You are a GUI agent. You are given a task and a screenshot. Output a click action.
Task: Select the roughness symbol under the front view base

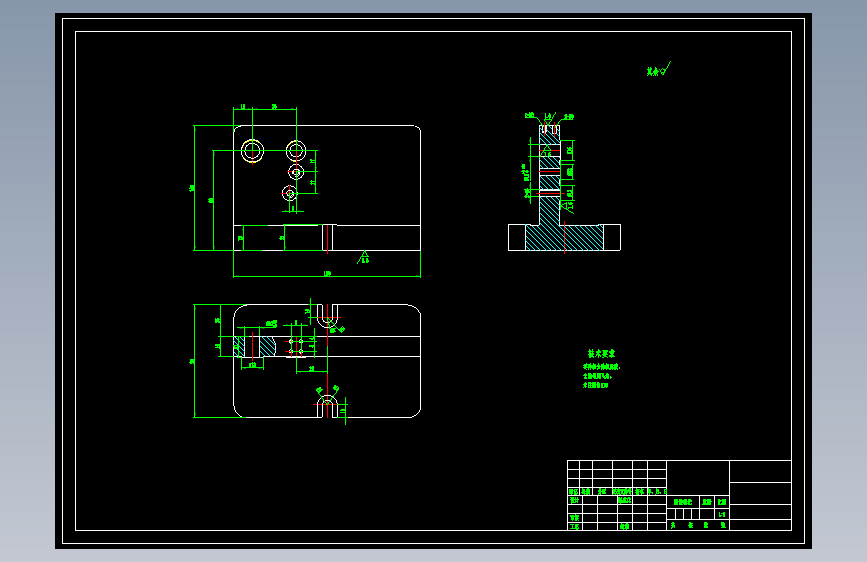point(363,257)
